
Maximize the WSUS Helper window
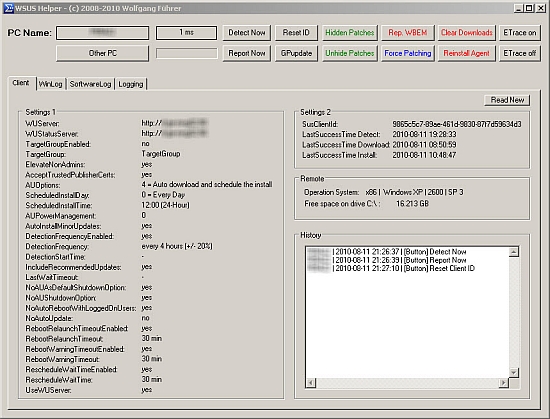[529, 8]
